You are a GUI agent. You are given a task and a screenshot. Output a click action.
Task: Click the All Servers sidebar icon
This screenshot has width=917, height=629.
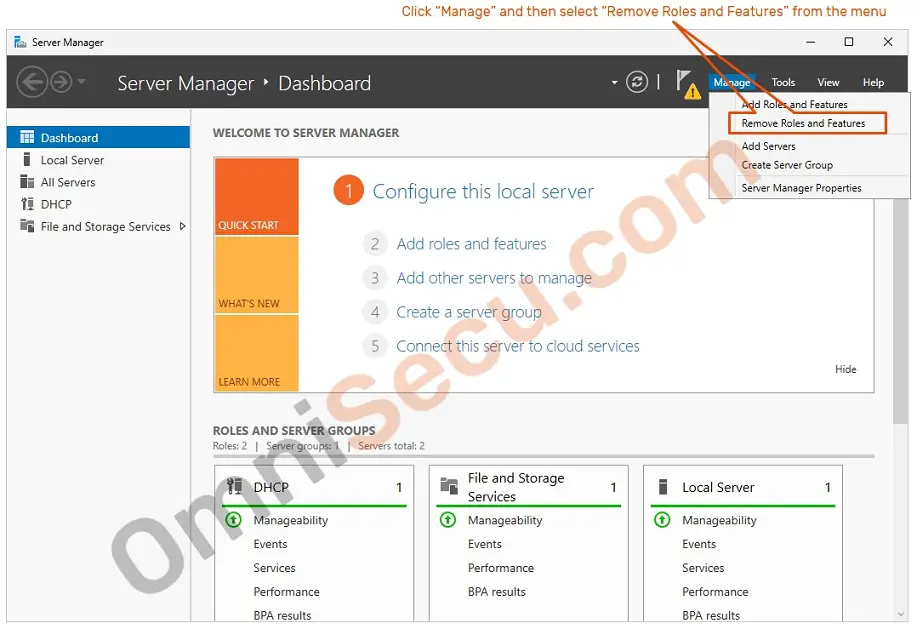[x=27, y=182]
